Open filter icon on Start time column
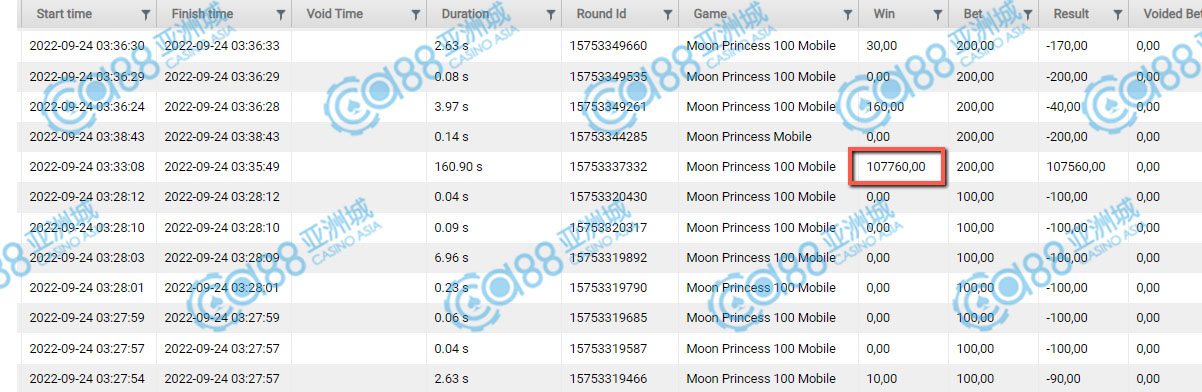Image resolution: width=1202 pixels, height=392 pixels. coord(146,15)
